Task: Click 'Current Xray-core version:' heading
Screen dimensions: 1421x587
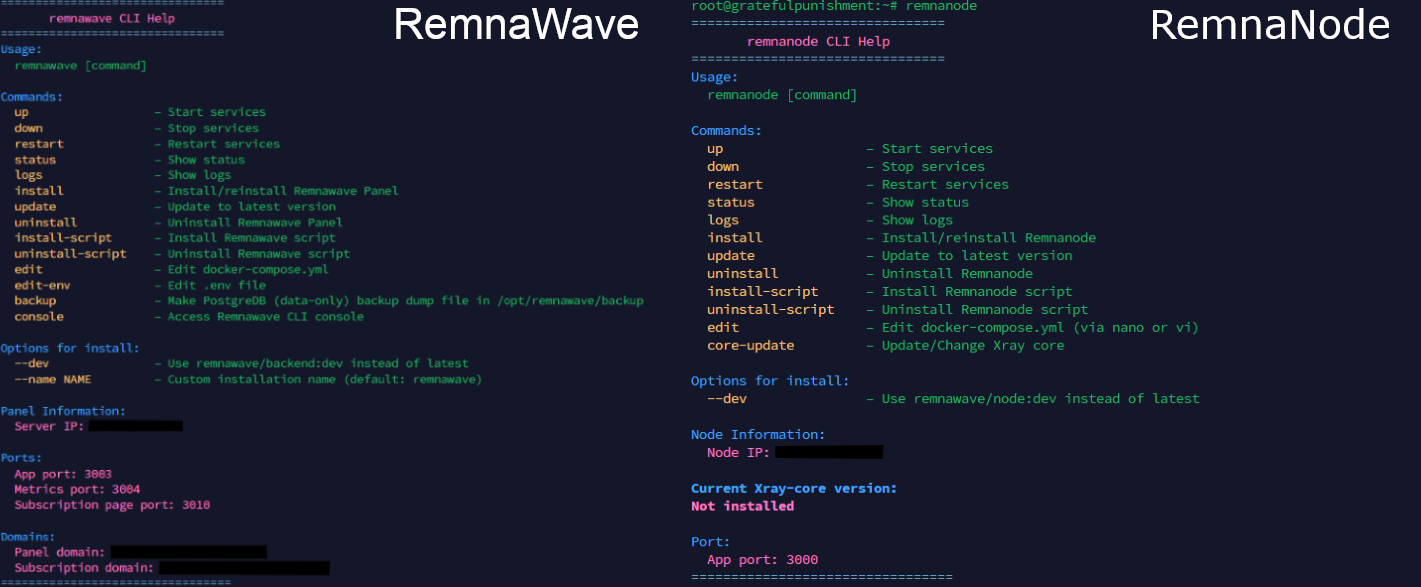Action: (794, 489)
